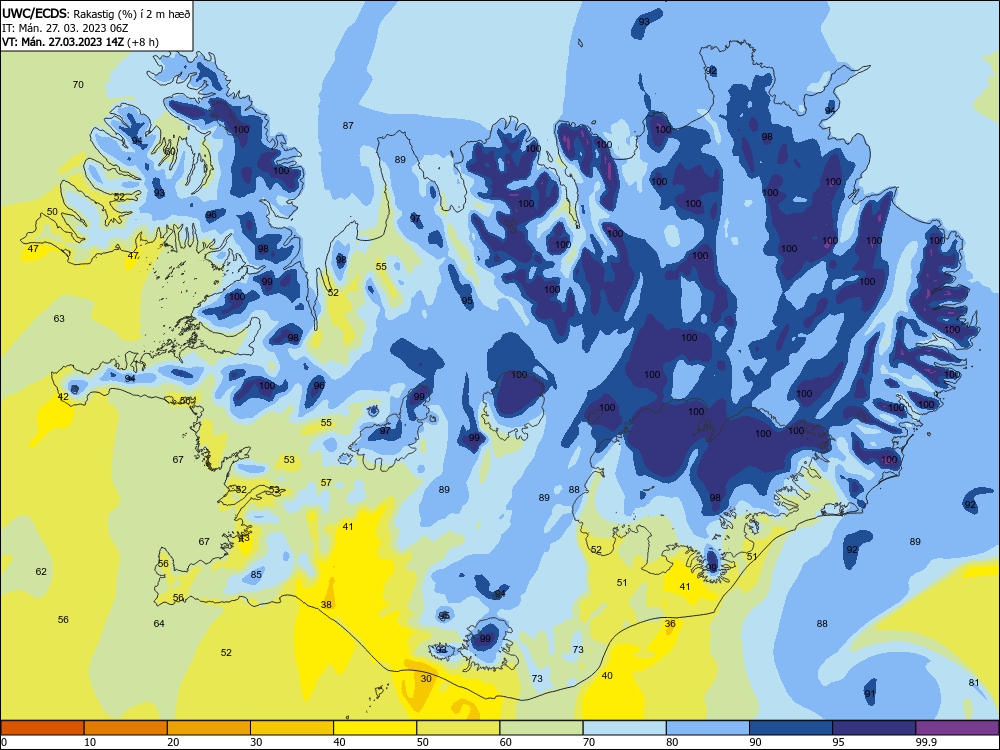Click the purple swatch above 99.9
The width and height of the screenshot is (1000, 750).
[x=957, y=728]
